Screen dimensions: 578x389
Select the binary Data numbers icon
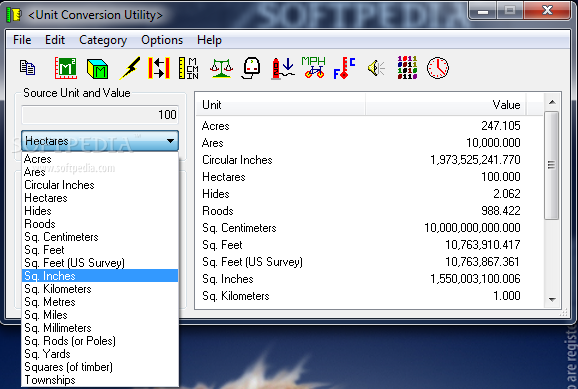pyautogui.click(x=407, y=68)
